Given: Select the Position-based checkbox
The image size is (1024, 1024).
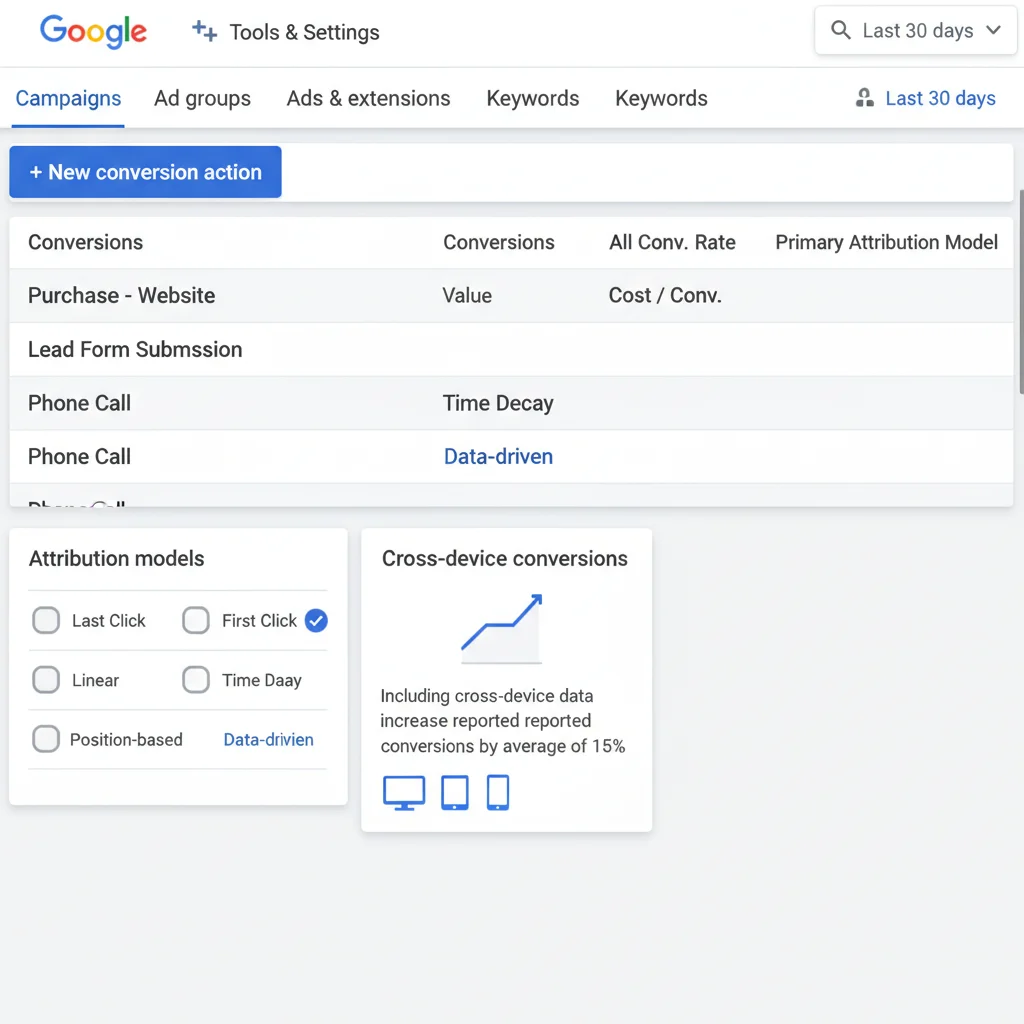Looking at the screenshot, I should coord(46,739).
